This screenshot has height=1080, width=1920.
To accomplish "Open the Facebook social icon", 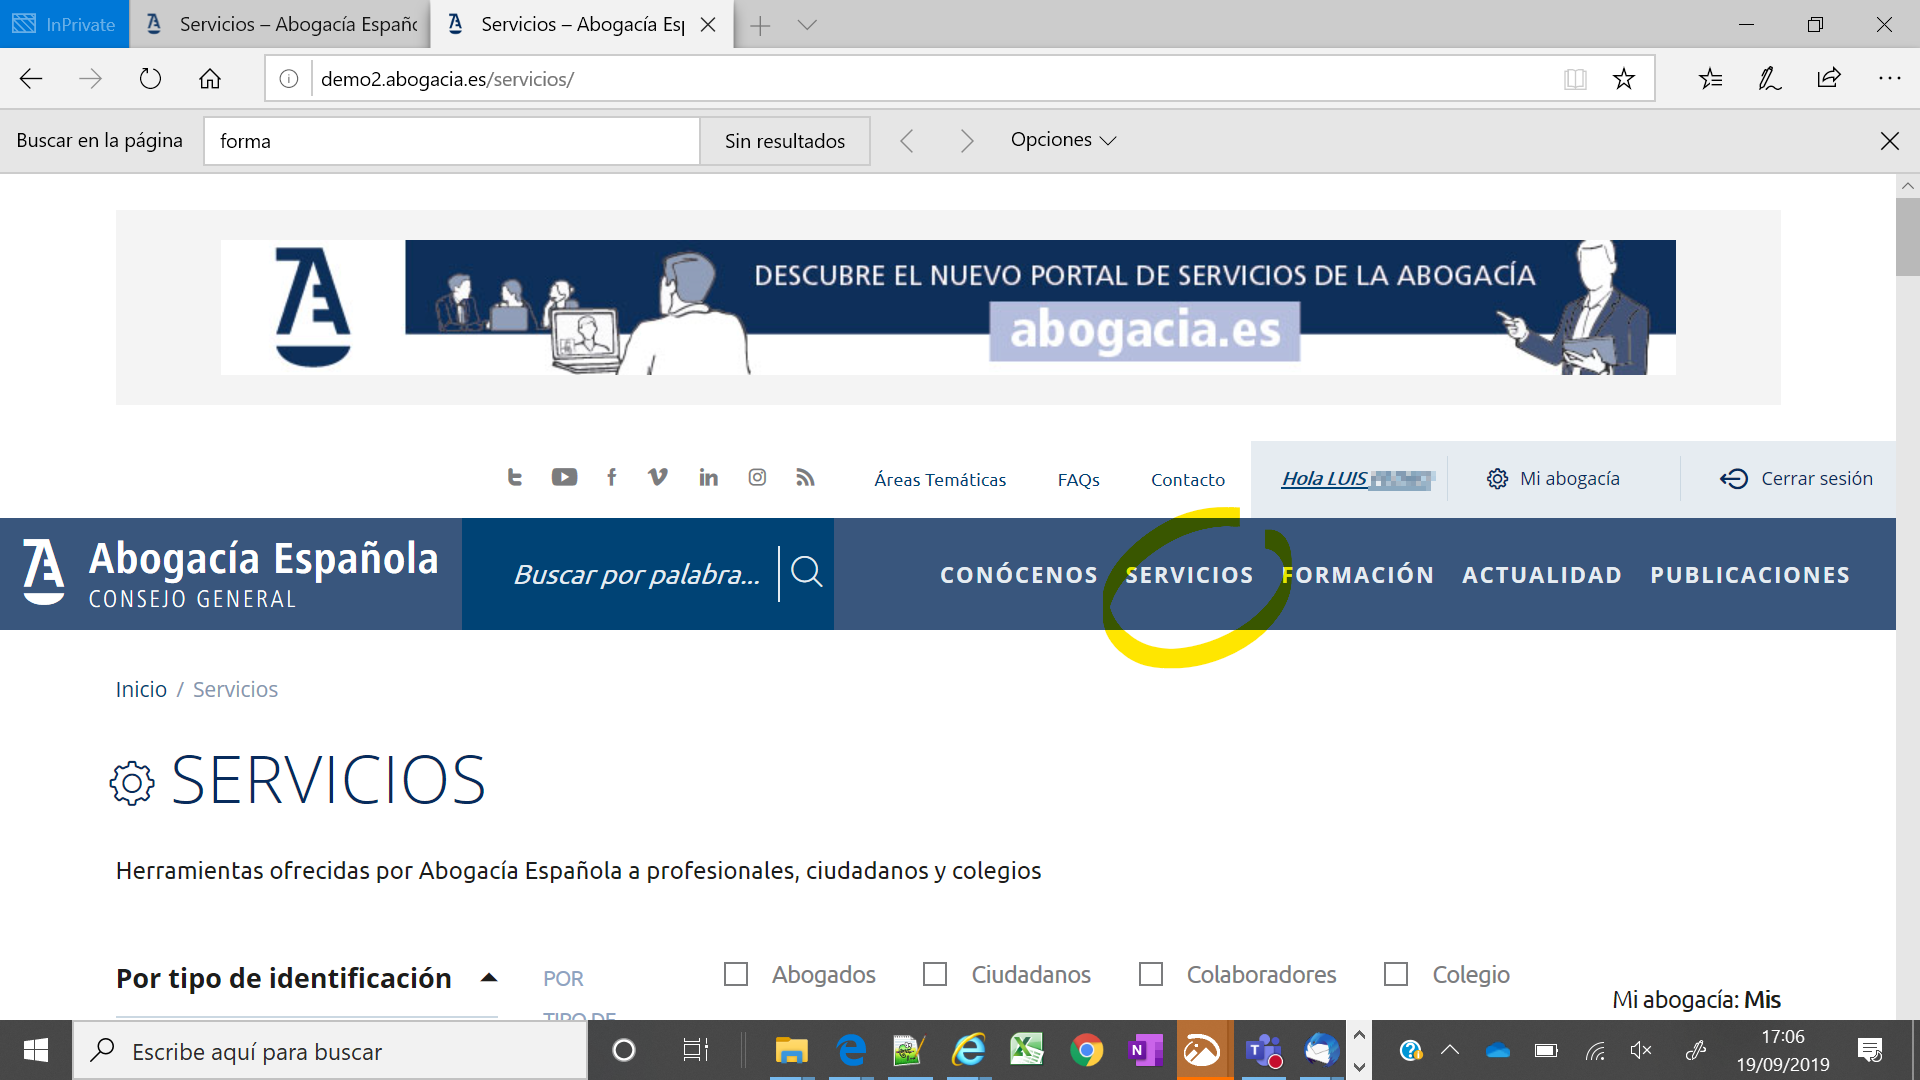I will (611, 477).
